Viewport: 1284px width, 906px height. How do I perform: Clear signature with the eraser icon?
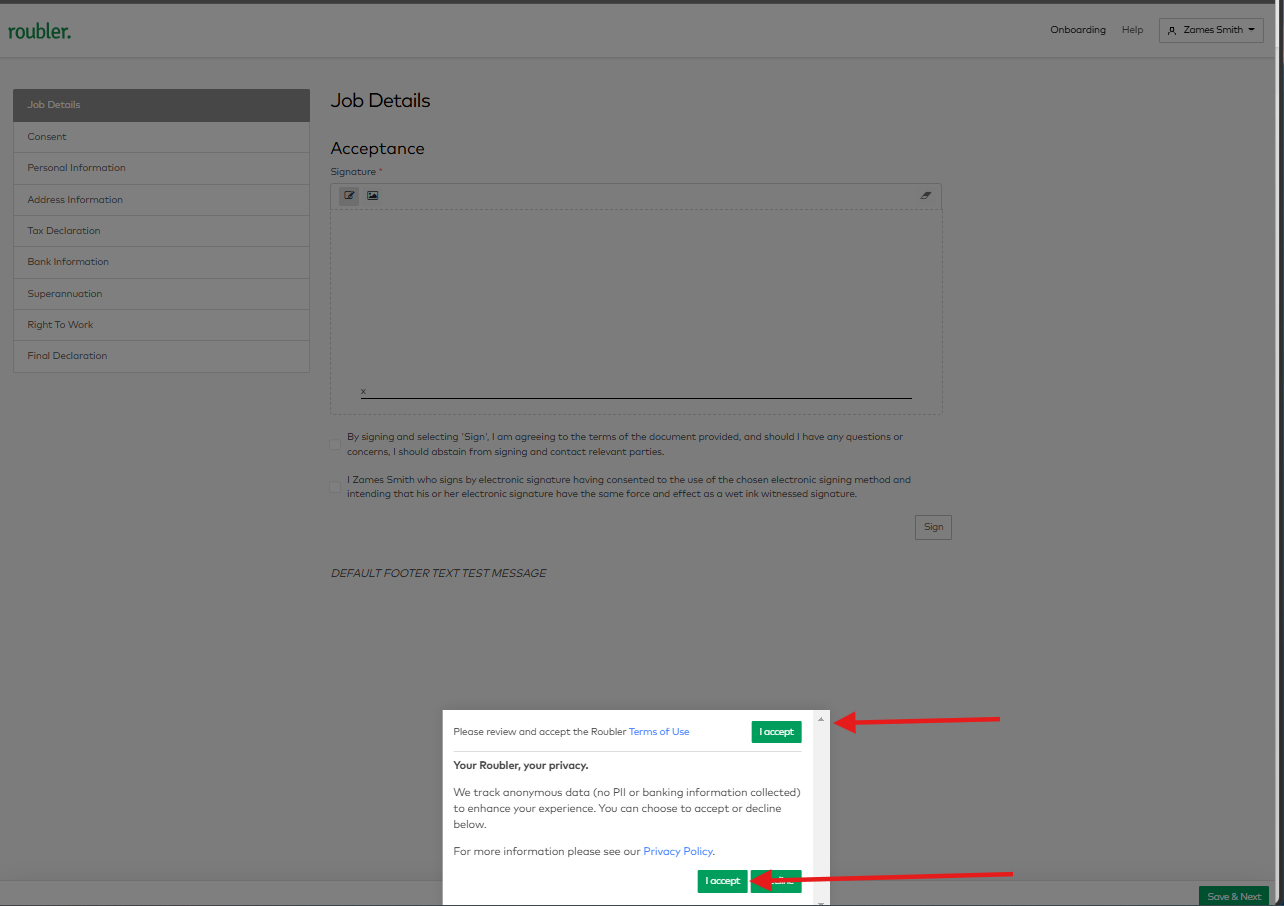pyautogui.click(x=926, y=196)
